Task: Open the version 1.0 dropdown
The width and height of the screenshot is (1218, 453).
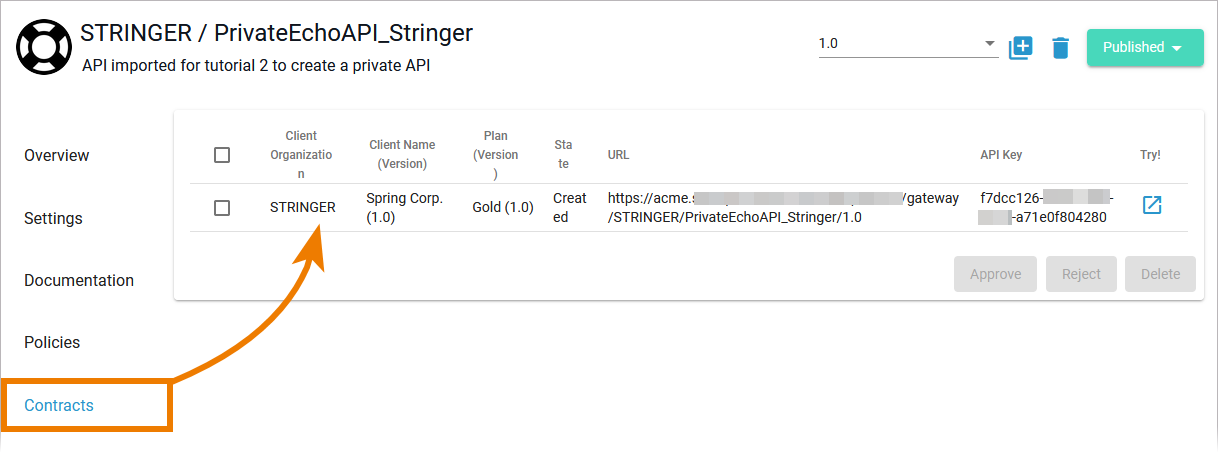Action: coord(908,44)
